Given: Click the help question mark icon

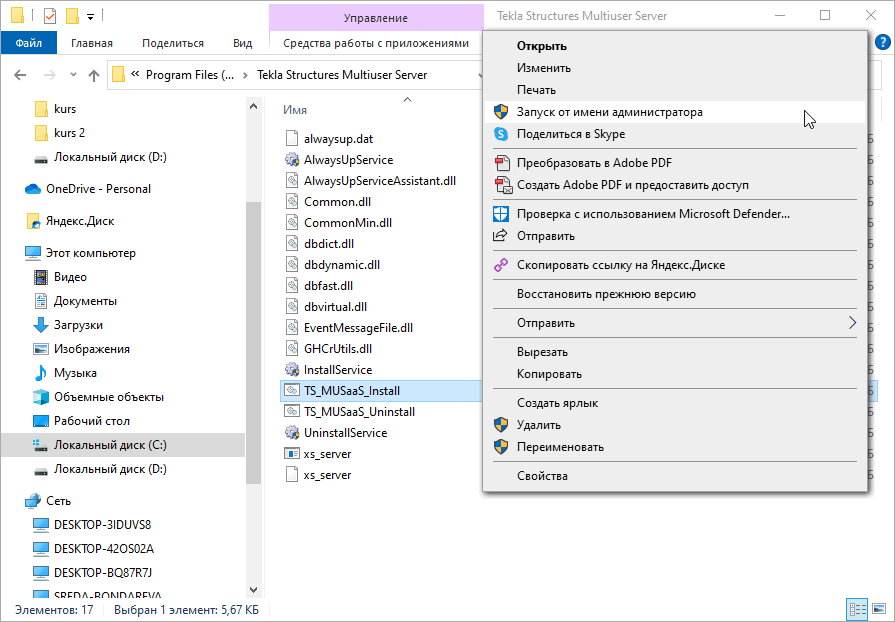Looking at the screenshot, I should click(x=882, y=42).
